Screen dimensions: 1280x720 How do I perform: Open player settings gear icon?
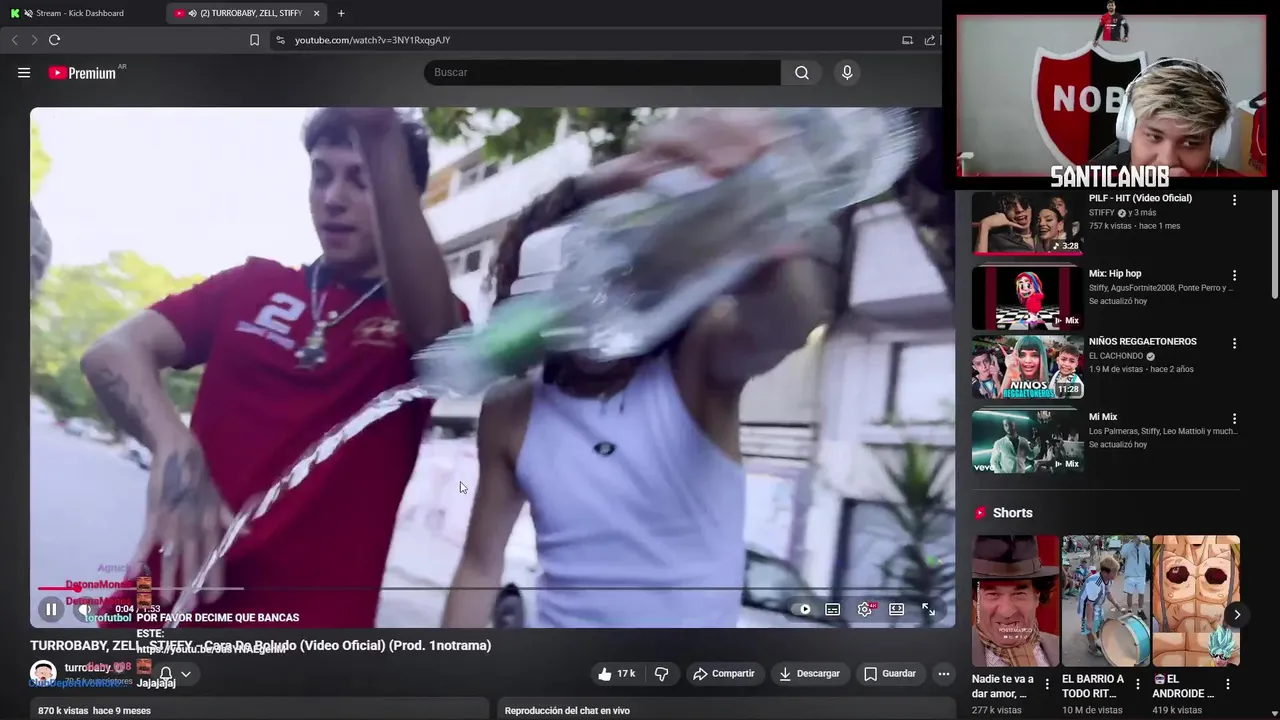tap(865, 609)
